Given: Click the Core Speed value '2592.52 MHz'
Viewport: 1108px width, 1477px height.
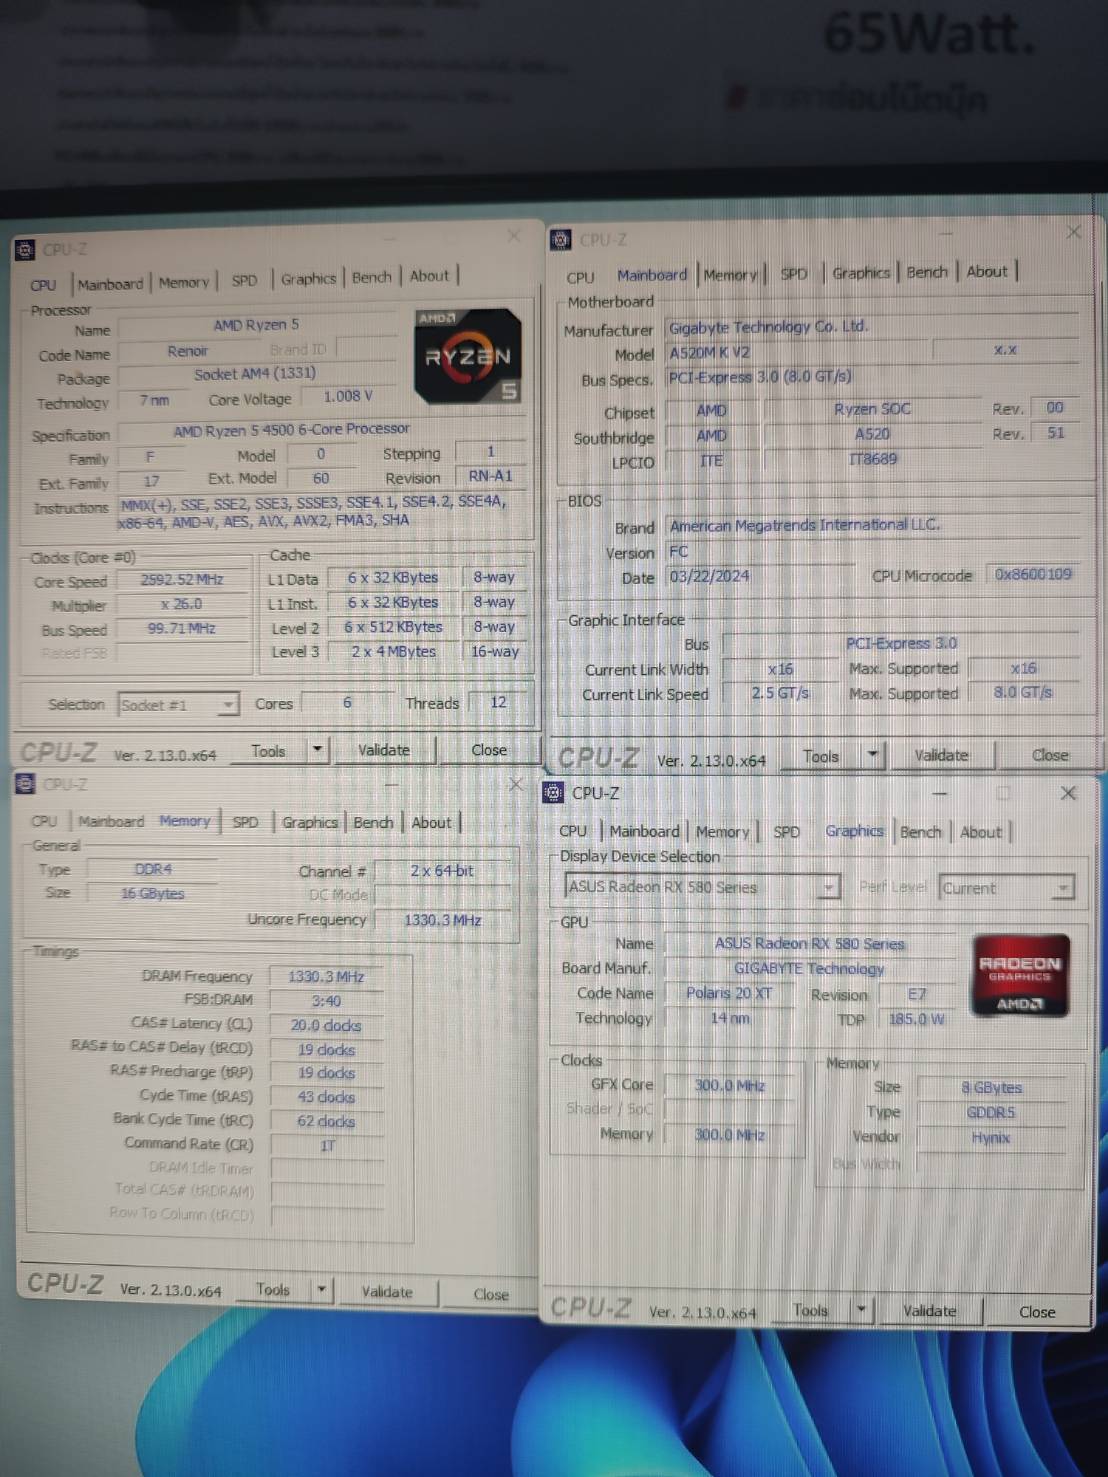Looking at the screenshot, I should coord(182,580).
